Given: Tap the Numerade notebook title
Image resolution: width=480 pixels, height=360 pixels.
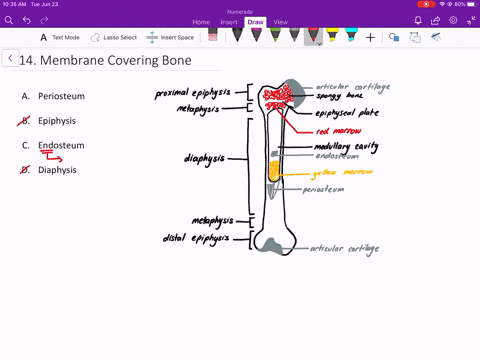Looking at the screenshot, I should point(240,12).
